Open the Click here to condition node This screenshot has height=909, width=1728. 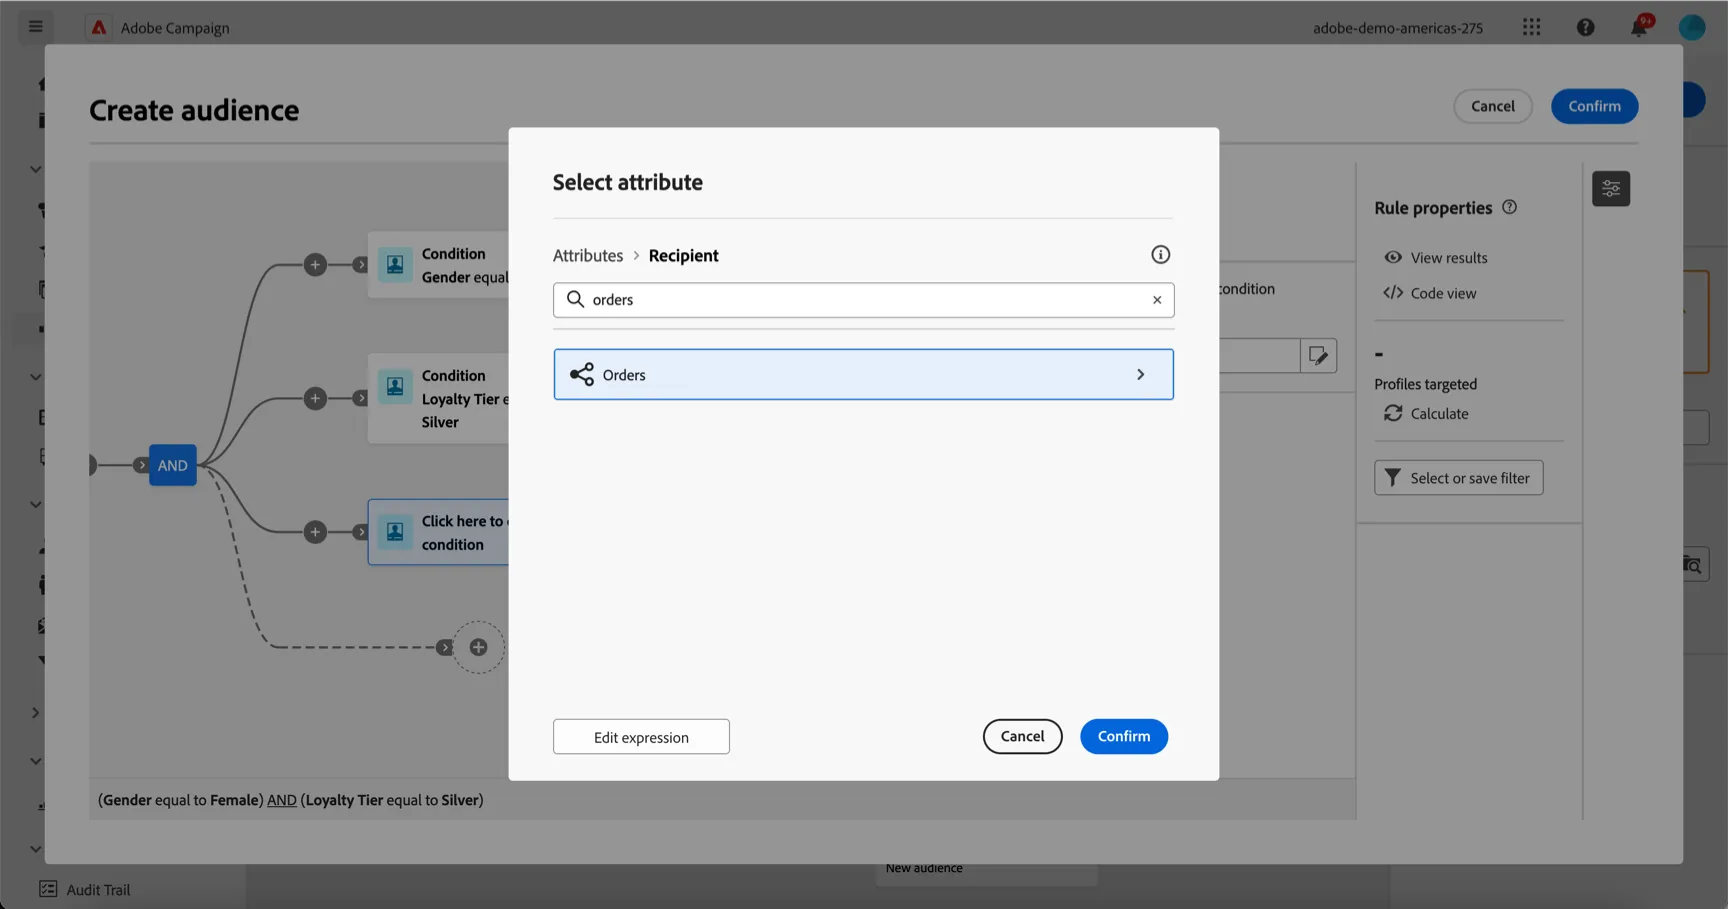coord(439,532)
